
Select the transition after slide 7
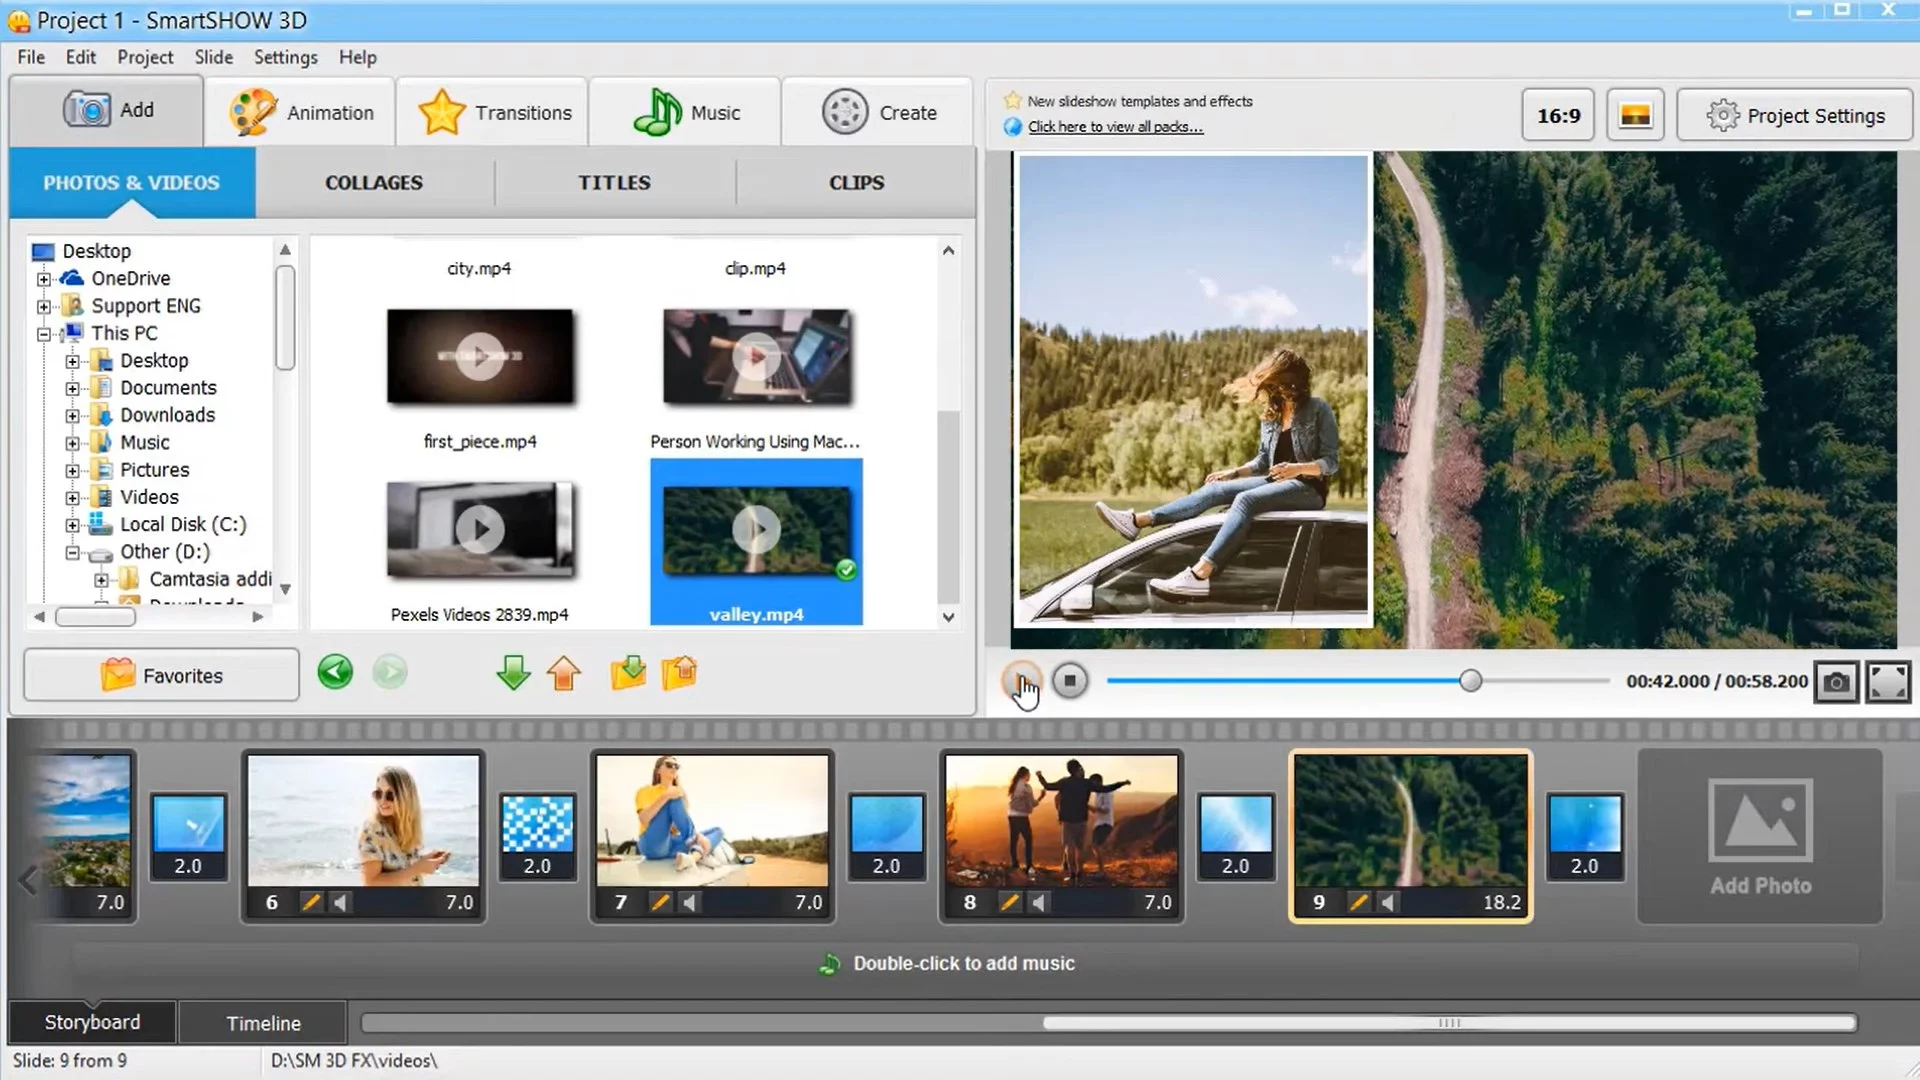point(886,836)
